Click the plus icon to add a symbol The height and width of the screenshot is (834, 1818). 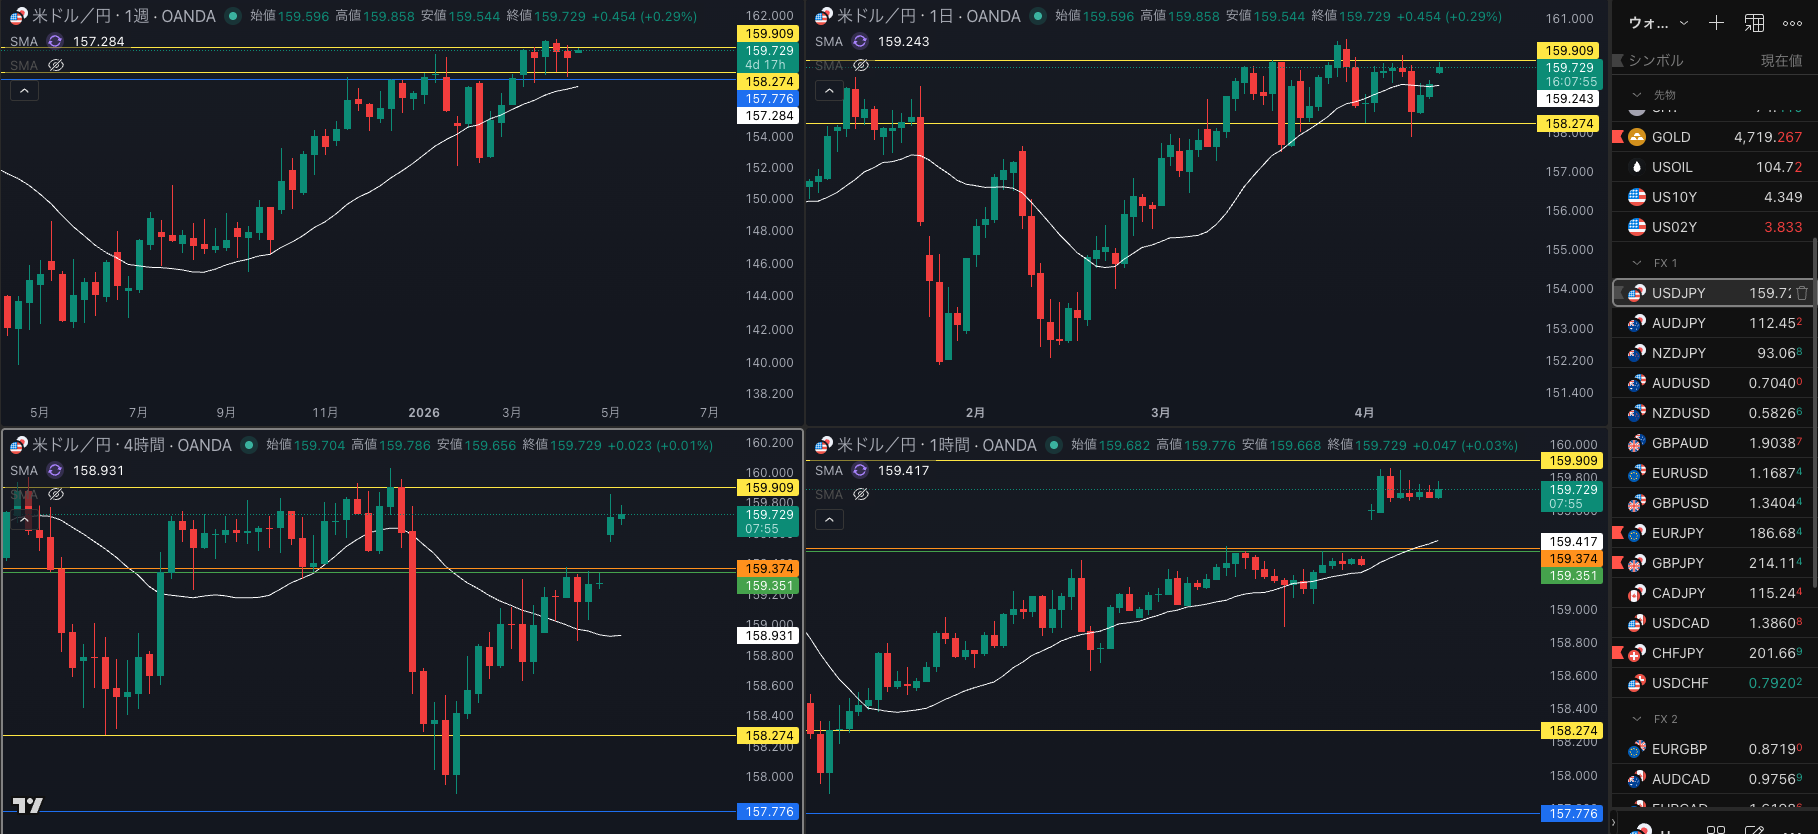pyautogui.click(x=1716, y=23)
